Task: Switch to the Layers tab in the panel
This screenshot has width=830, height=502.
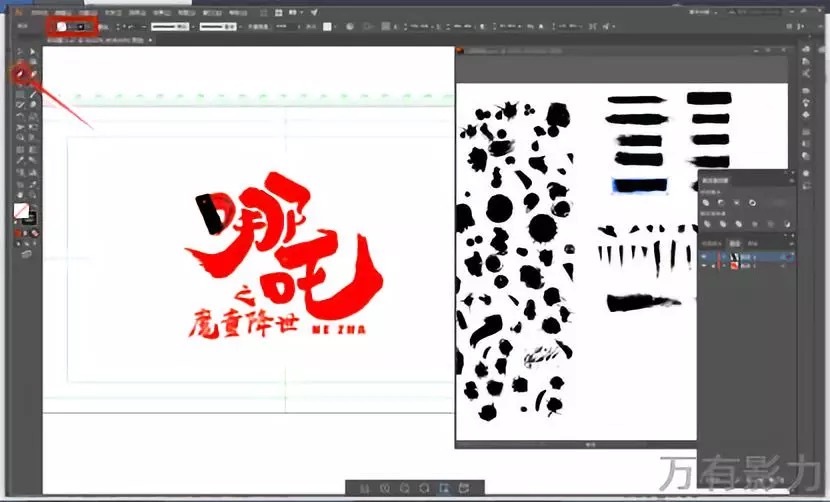Action: 735,243
